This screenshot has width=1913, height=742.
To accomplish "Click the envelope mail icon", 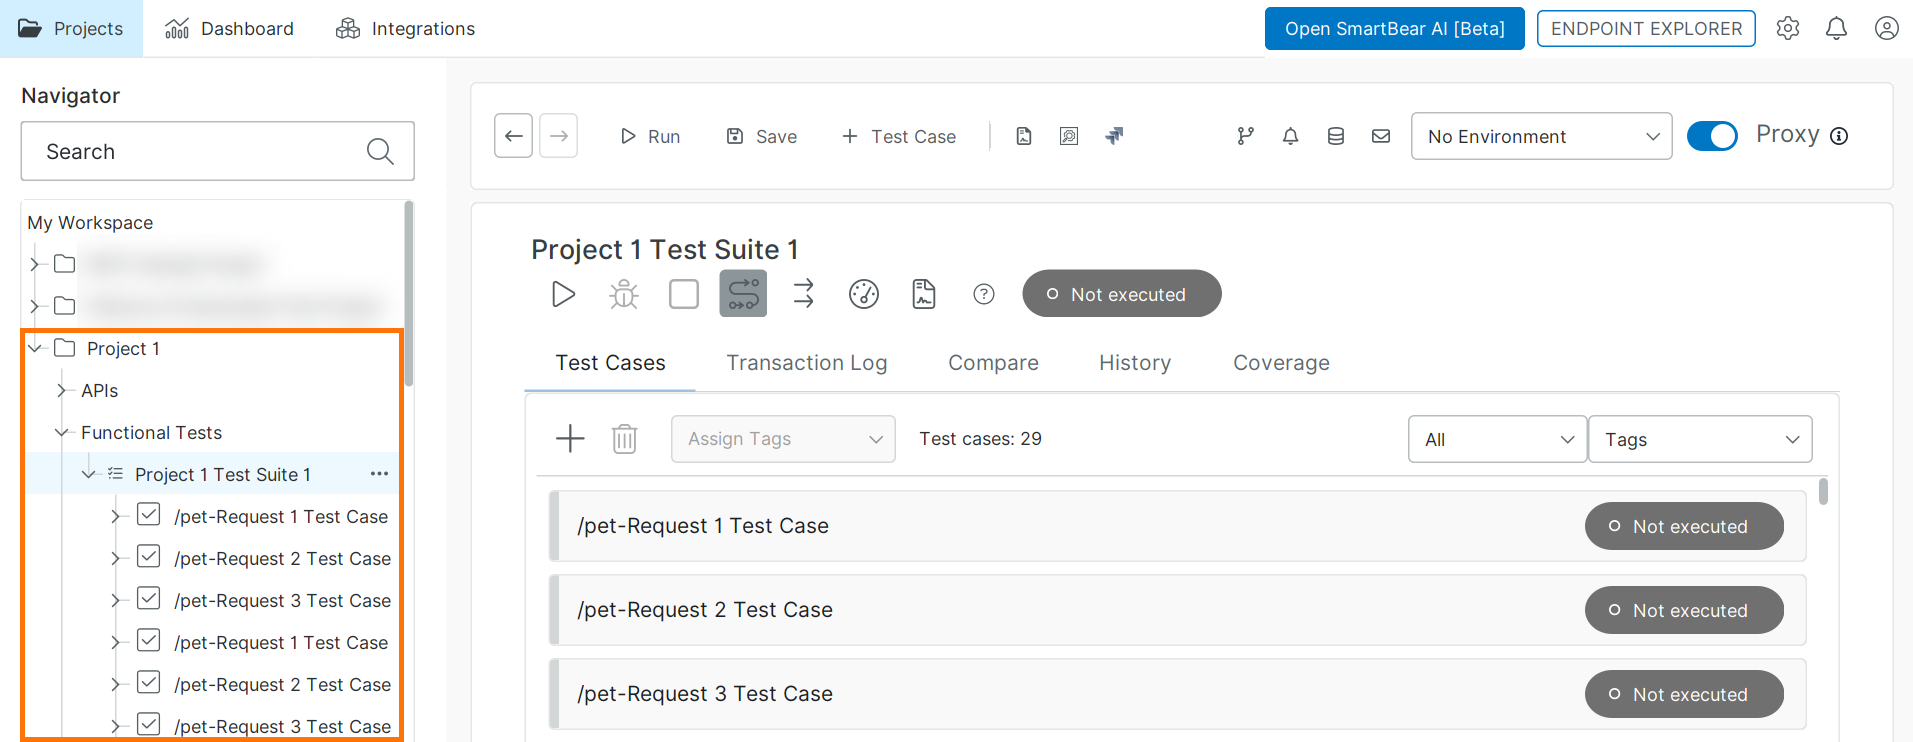I will point(1381,136).
